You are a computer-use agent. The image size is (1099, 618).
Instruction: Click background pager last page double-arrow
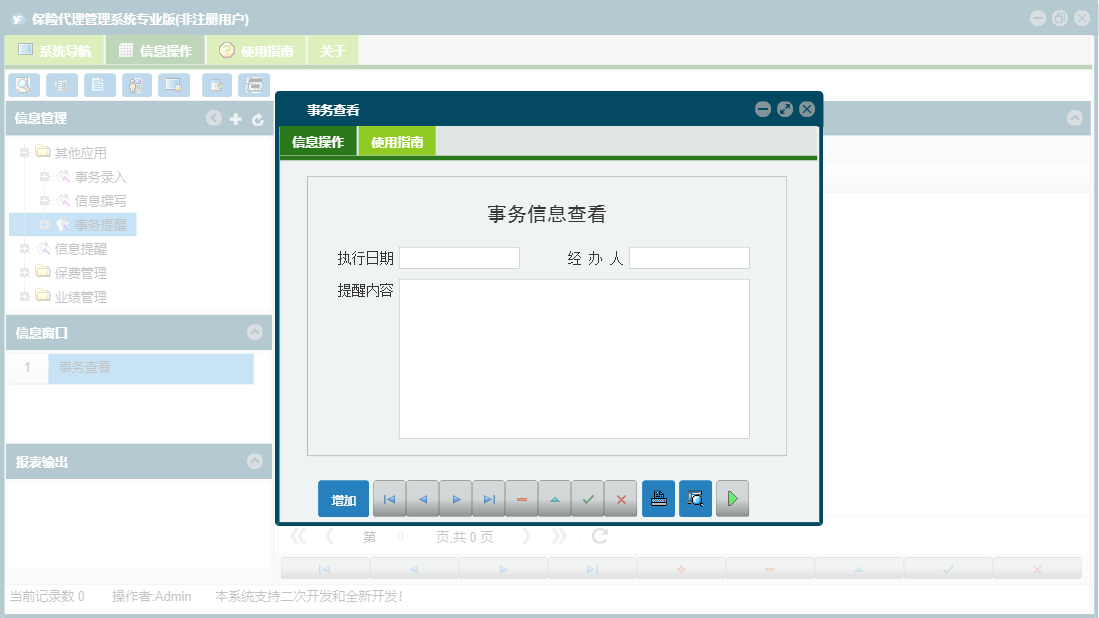[x=559, y=537]
